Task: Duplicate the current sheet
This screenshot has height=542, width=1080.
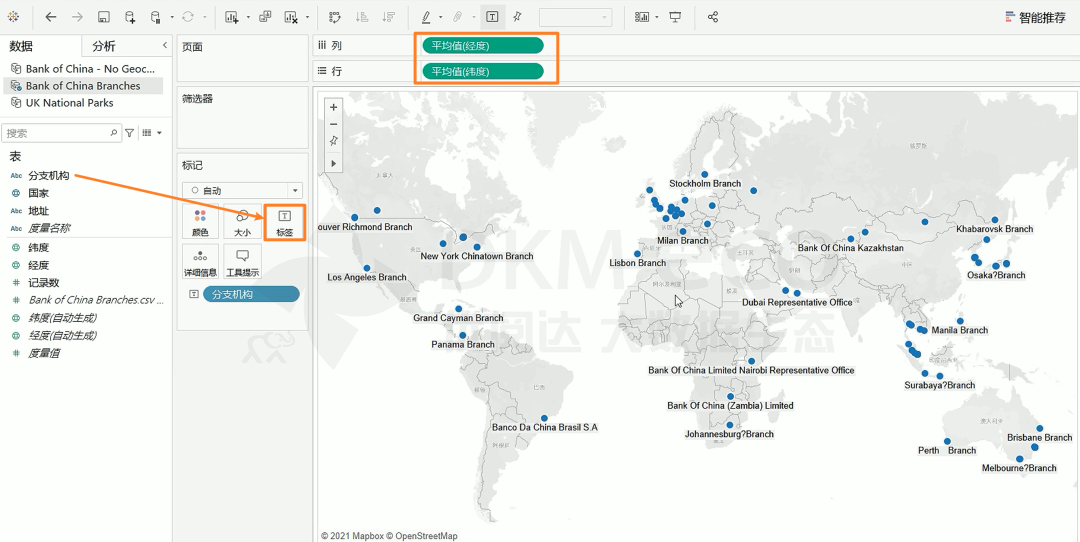Action: coord(264,17)
